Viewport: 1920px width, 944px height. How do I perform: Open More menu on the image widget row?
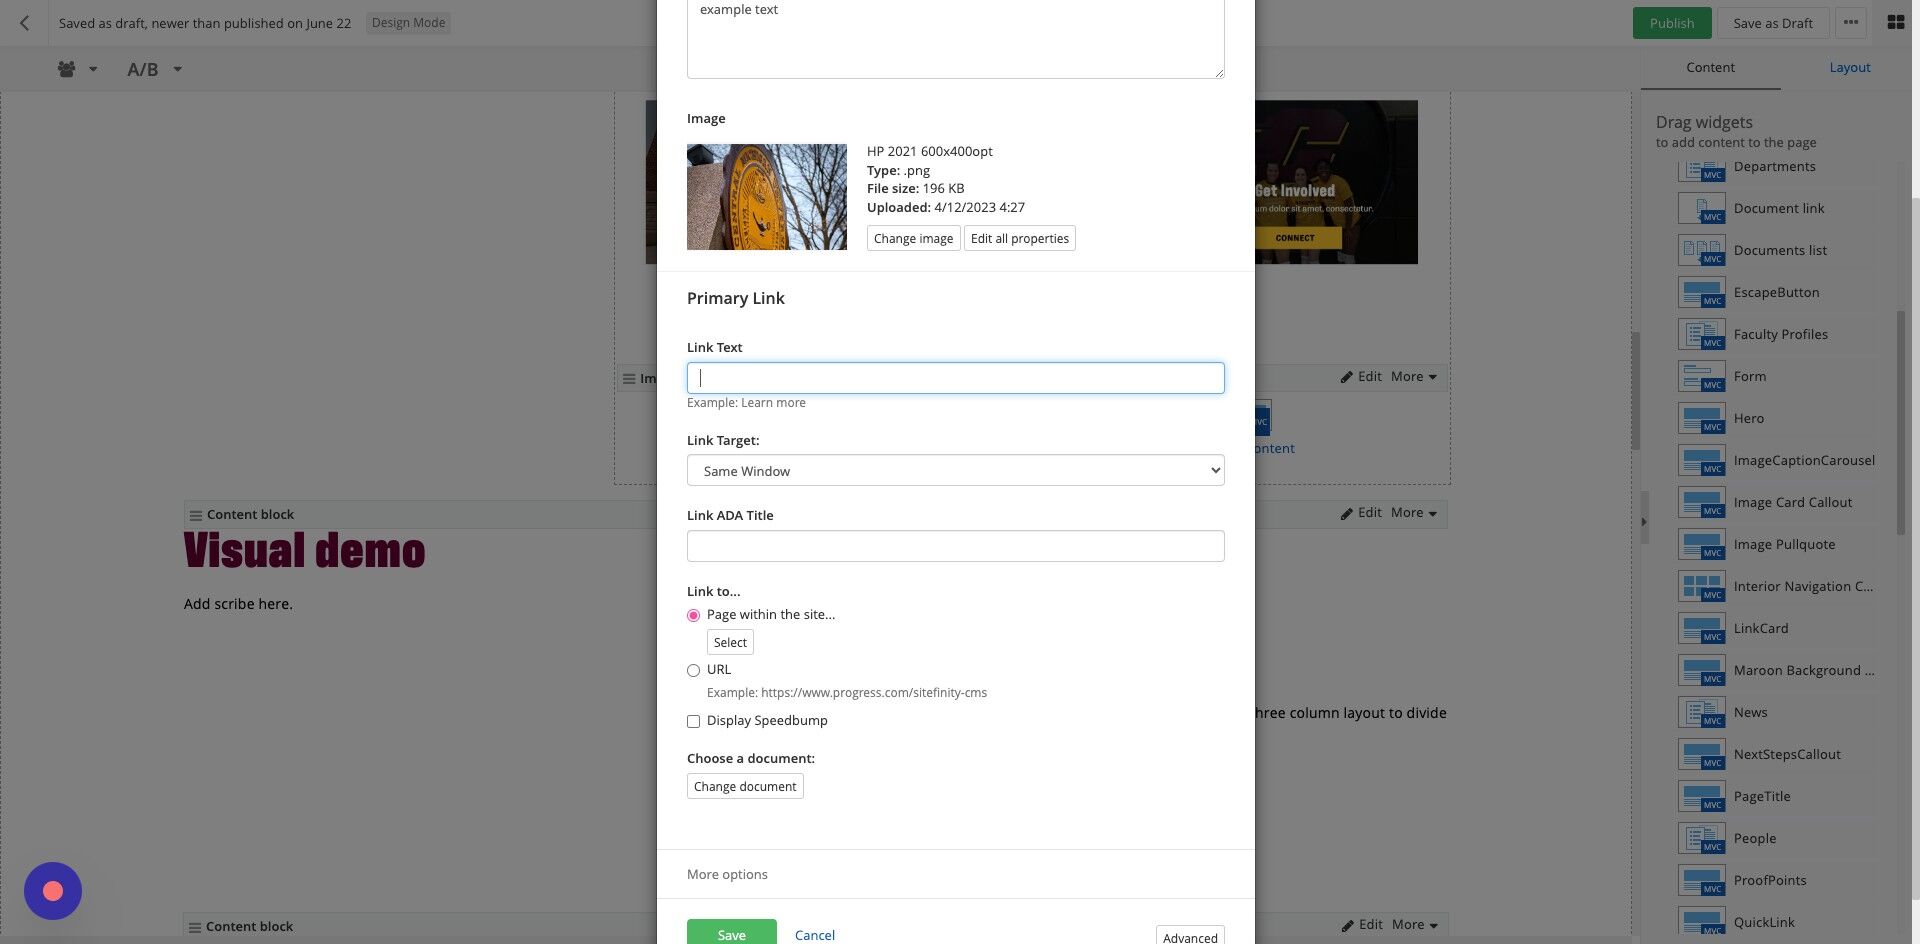1413,377
